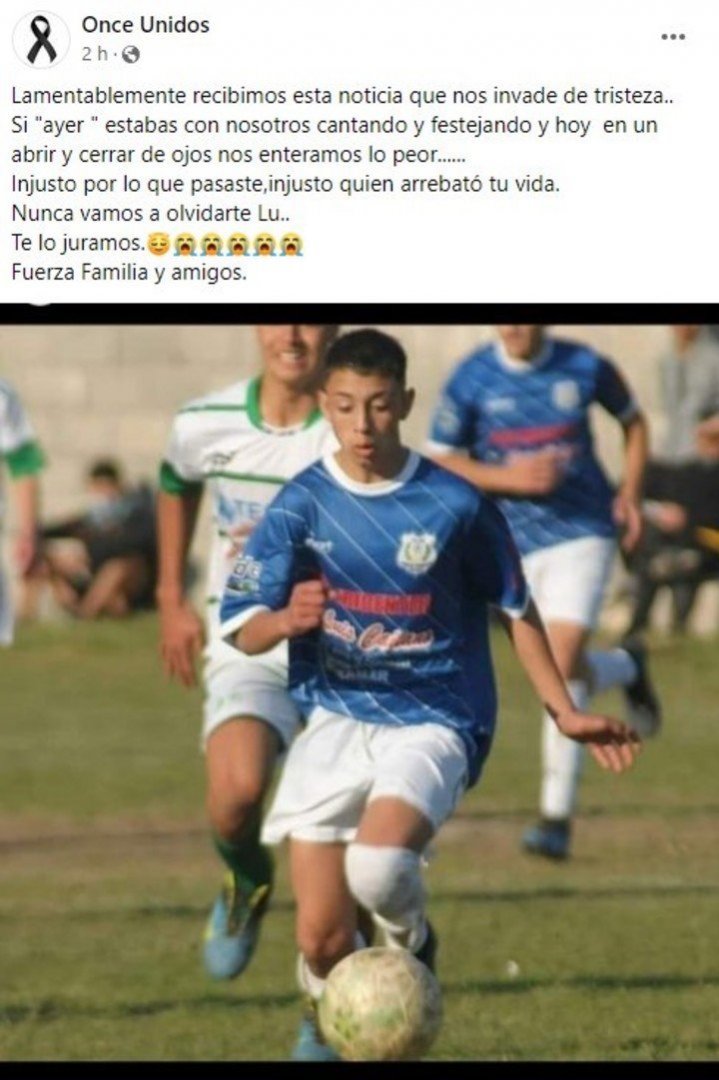Open the Once Unidos page name
The height and width of the screenshot is (1080, 719).
coord(145,25)
